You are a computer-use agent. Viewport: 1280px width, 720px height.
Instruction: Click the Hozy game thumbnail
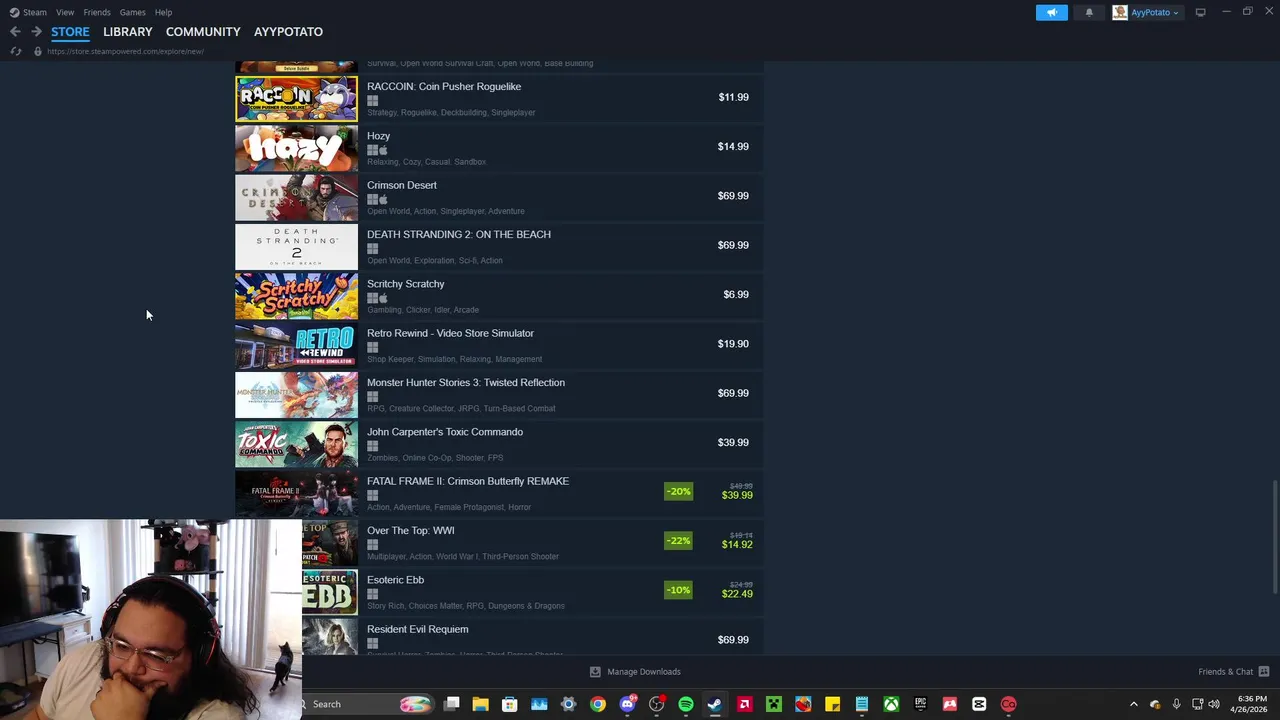pyautogui.click(x=296, y=147)
